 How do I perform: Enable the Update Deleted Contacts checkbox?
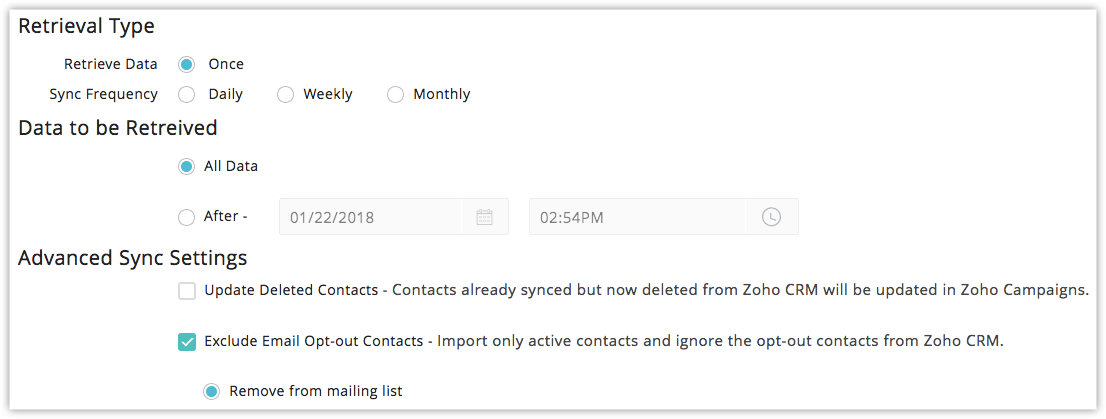187,291
